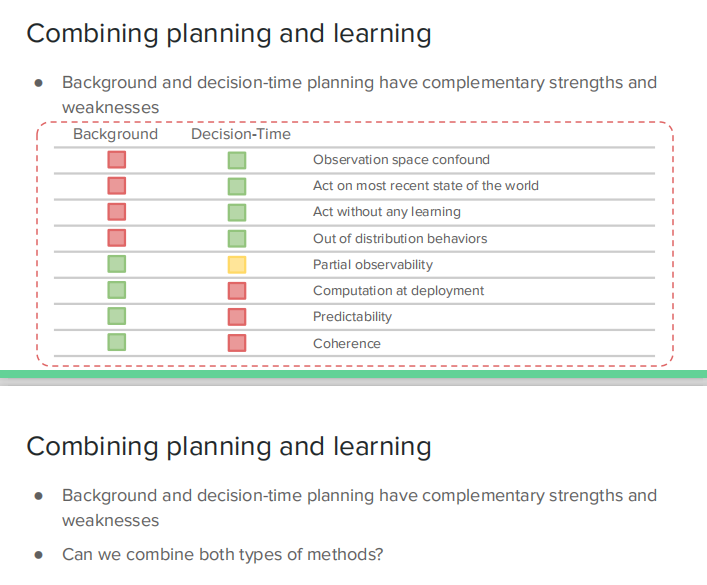Screen dimensions: 707x585
Task: Click the "Computation at deployment" label
Action: (398, 291)
